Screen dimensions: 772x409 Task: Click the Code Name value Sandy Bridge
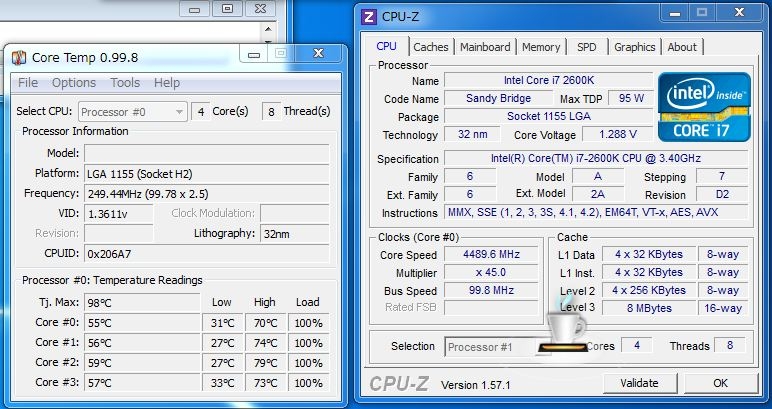[x=498, y=98]
